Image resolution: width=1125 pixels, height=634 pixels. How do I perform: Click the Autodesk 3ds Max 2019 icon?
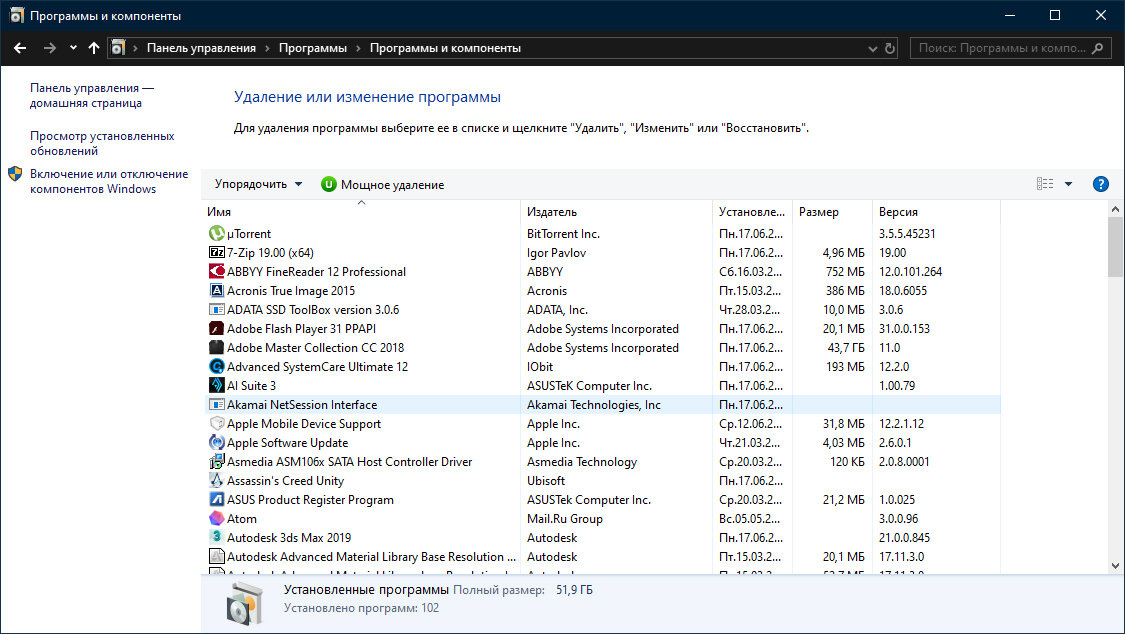tap(217, 537)
